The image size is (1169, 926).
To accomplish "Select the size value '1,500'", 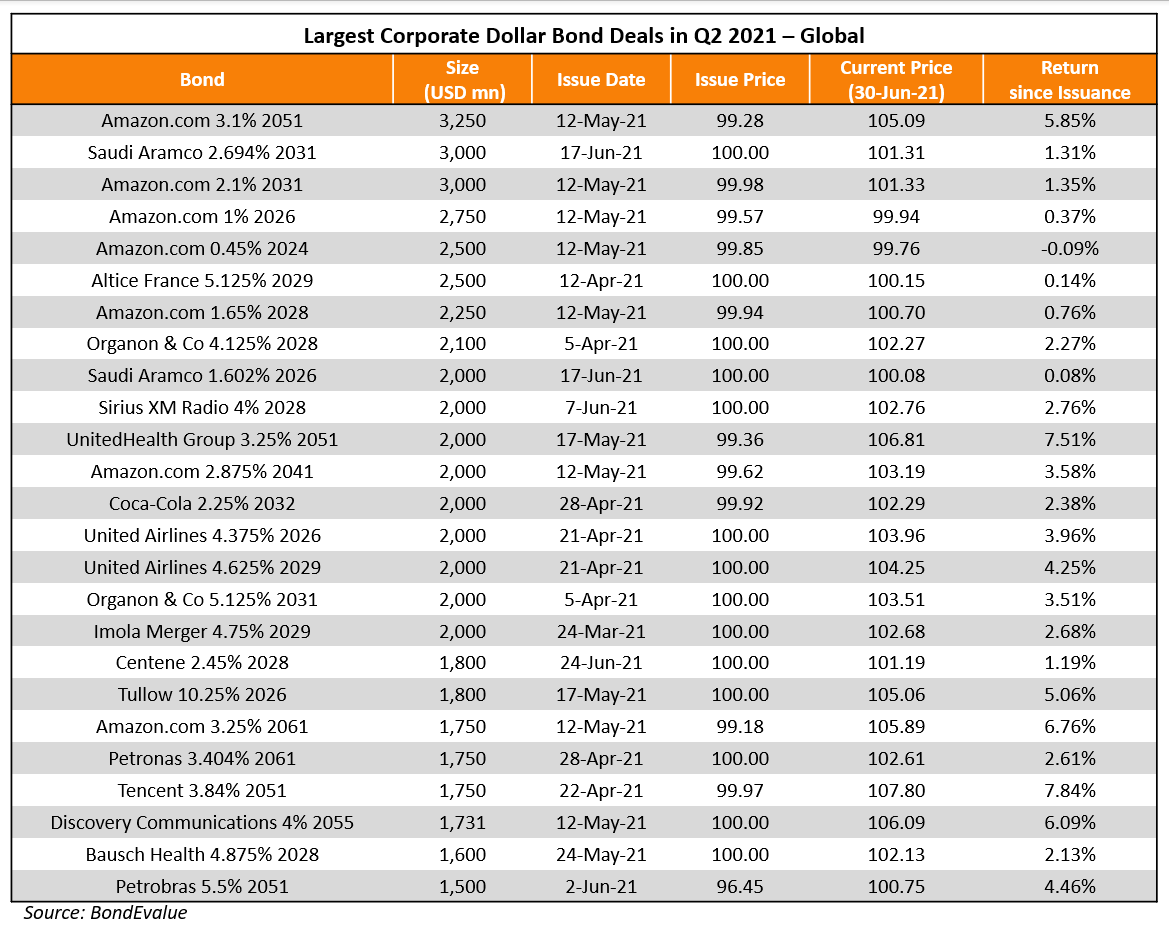I will [x=462, y=887].
